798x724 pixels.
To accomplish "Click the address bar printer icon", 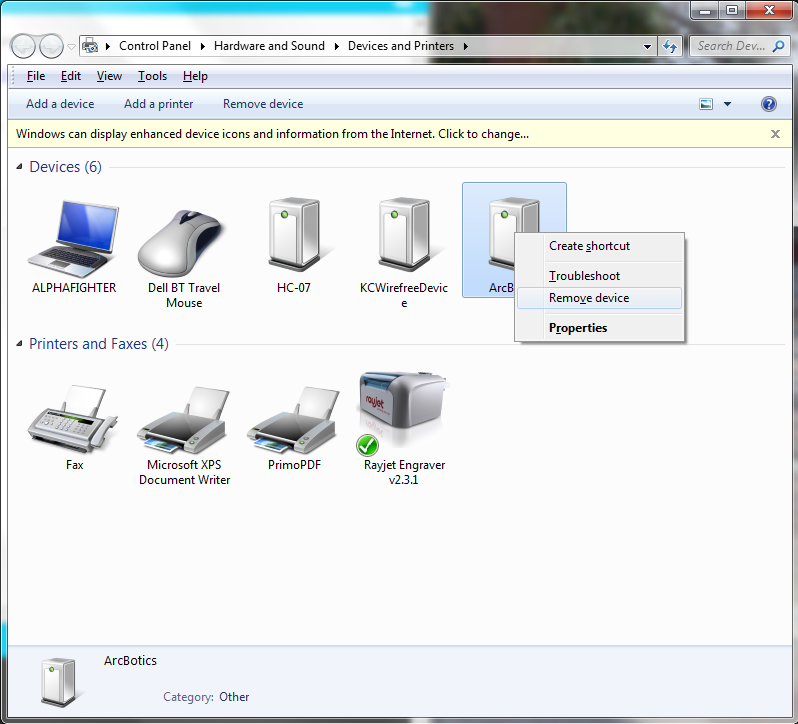I will click(90, 46).
